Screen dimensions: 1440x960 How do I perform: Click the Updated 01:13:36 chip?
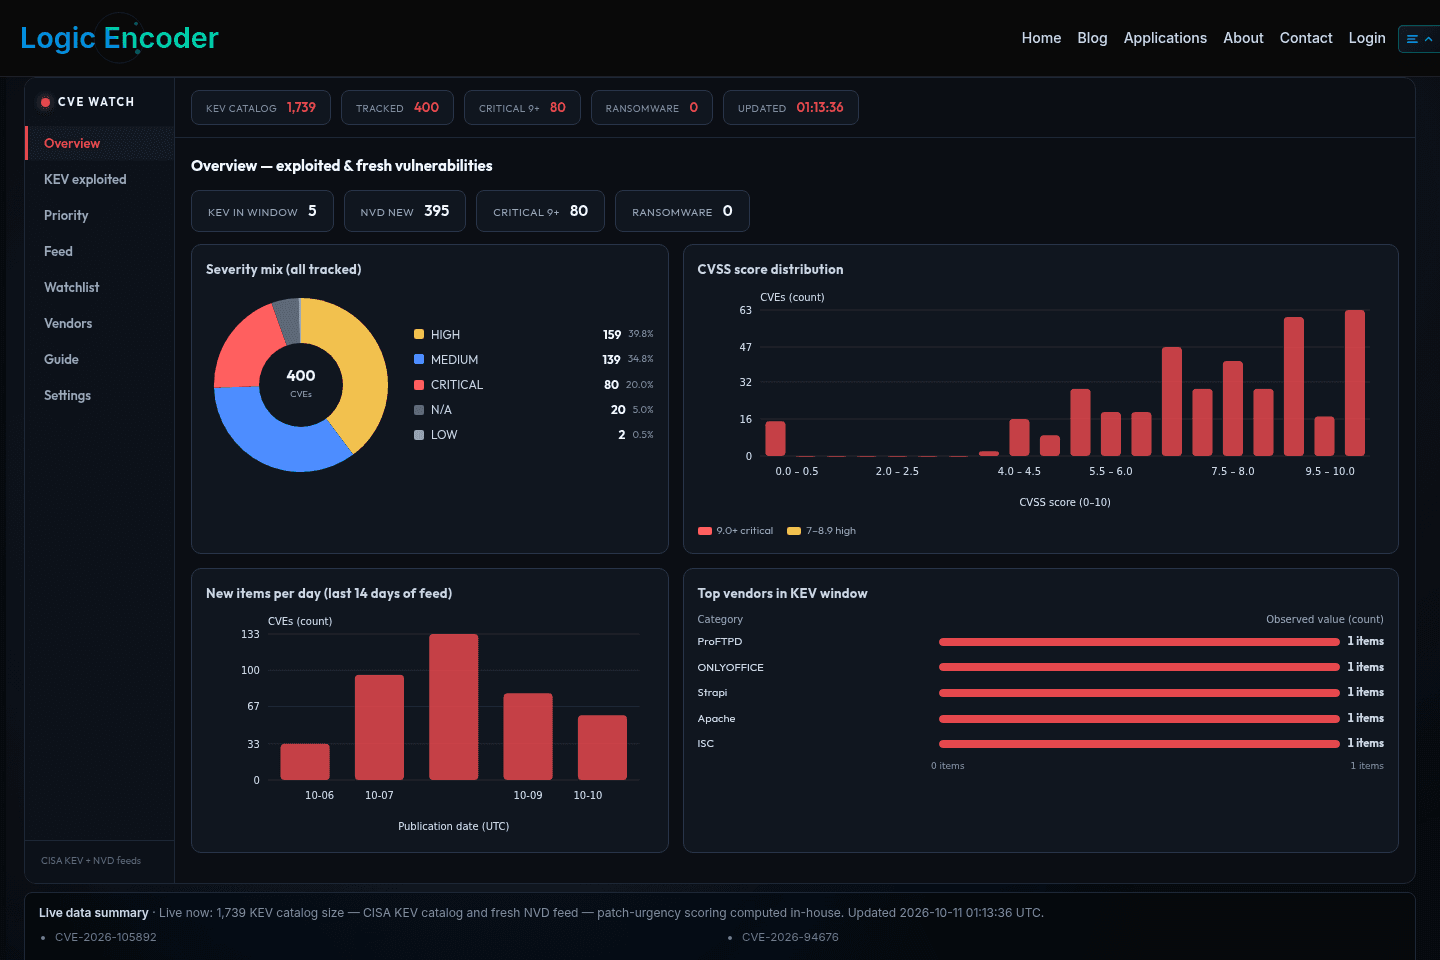pyautogui.click(x=790, y=108)
